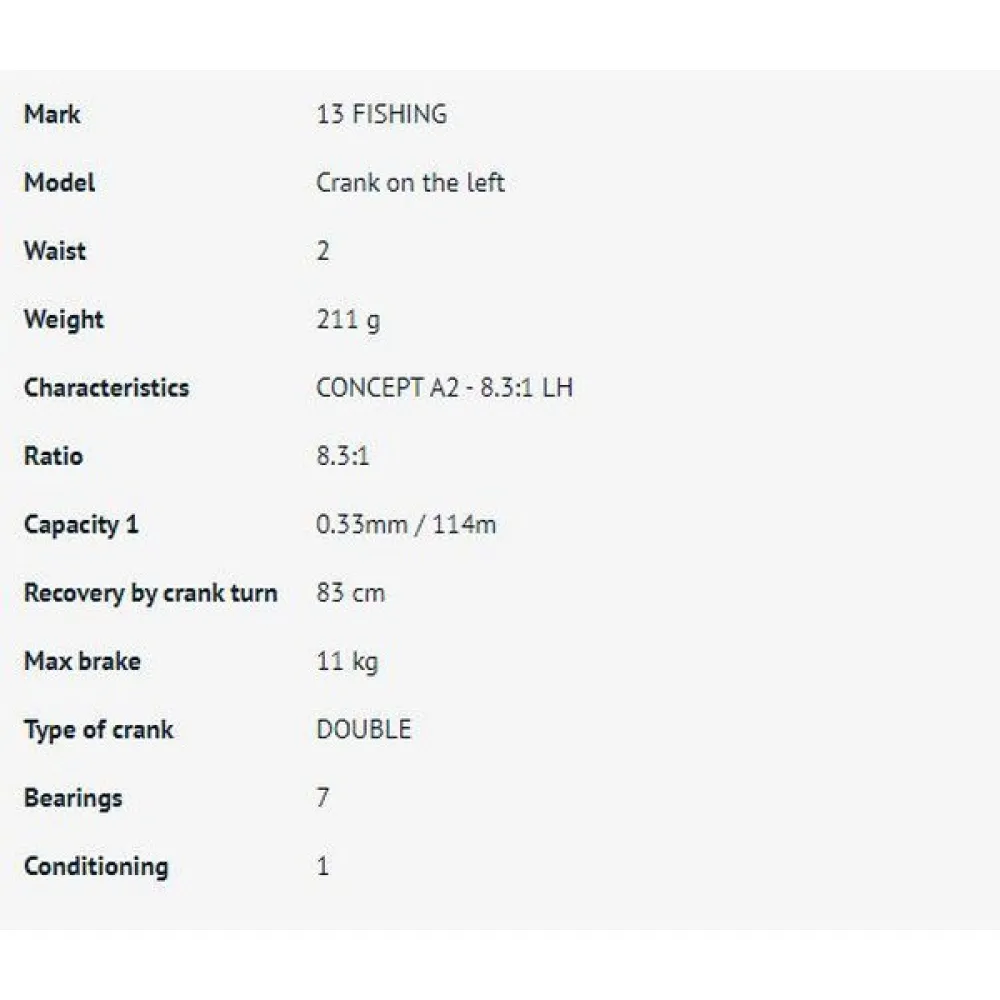1000x1000 pixels.
Task: Click the Recovery by crank turn label
Action: (x=150, y=593)
